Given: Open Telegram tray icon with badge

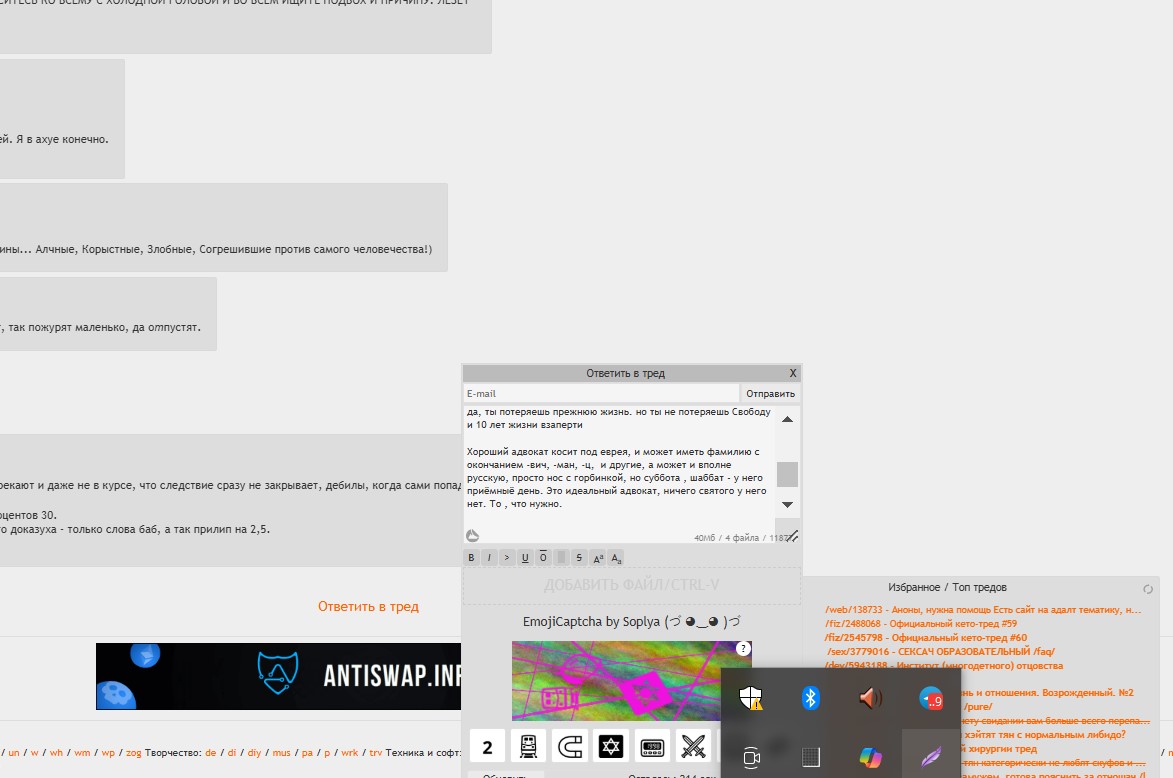Looking at the screenshot, I should click(x=931, y=699).
